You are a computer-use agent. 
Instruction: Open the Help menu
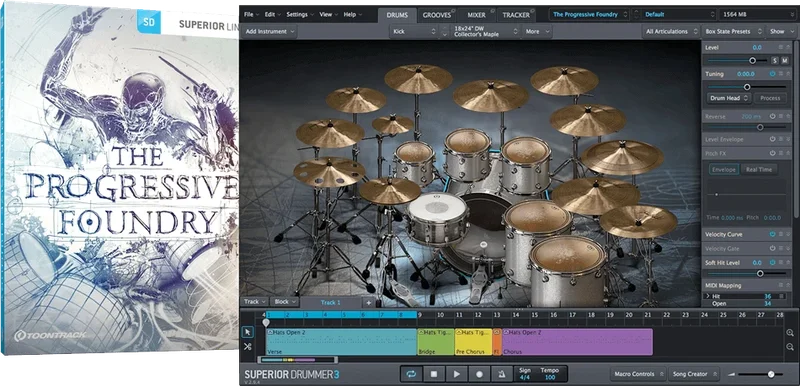click(352, 14)
